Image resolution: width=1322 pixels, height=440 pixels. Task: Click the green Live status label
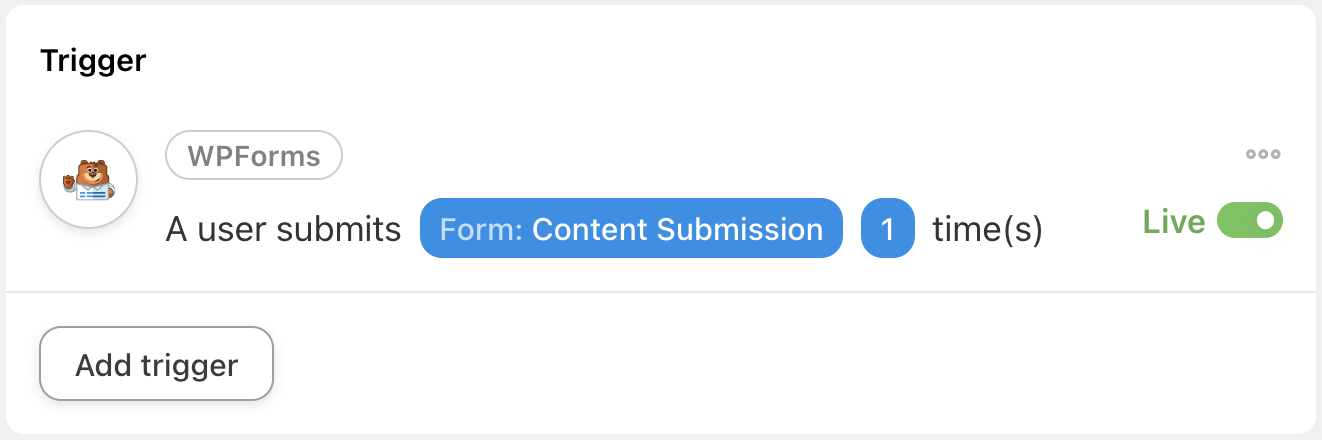(1174, 222)
